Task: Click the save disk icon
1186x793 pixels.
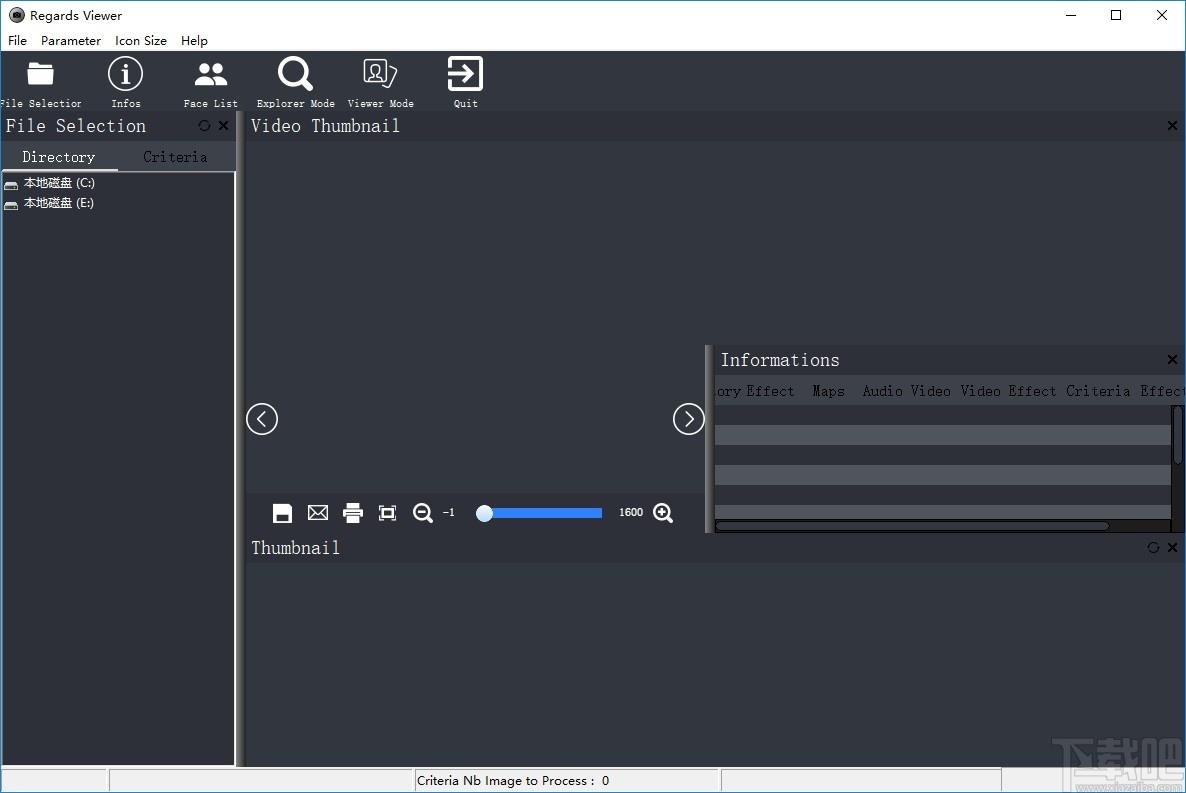Action: tap(282, 513)
